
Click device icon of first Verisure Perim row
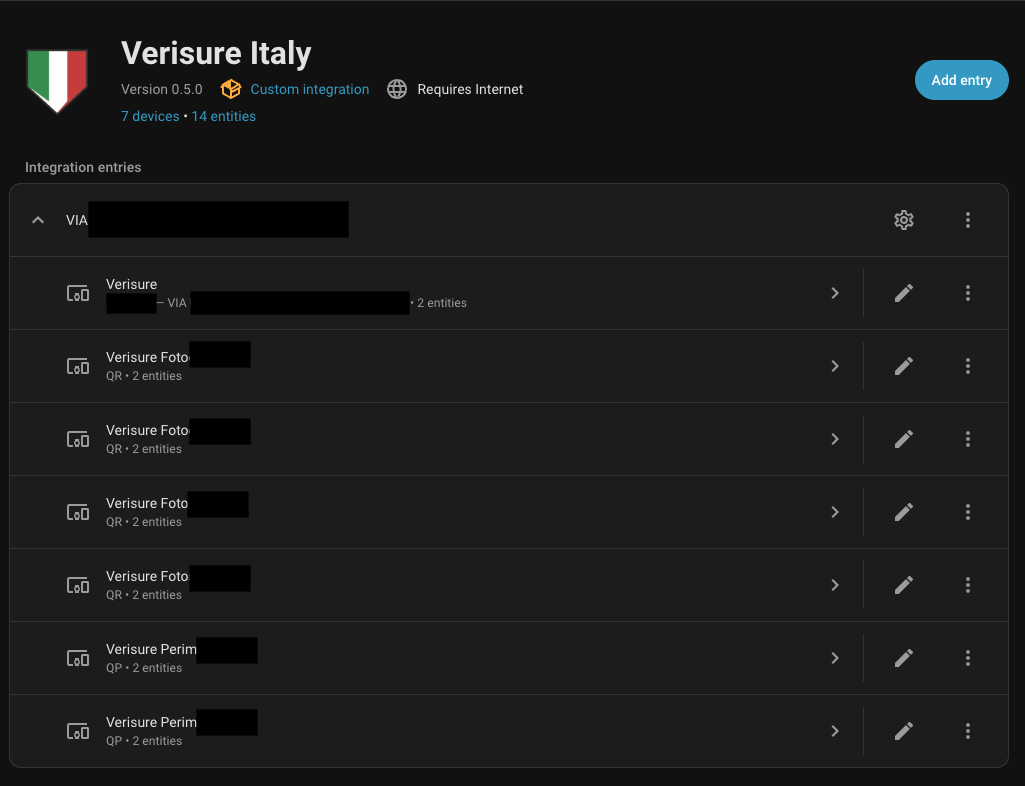click(78, 658)
